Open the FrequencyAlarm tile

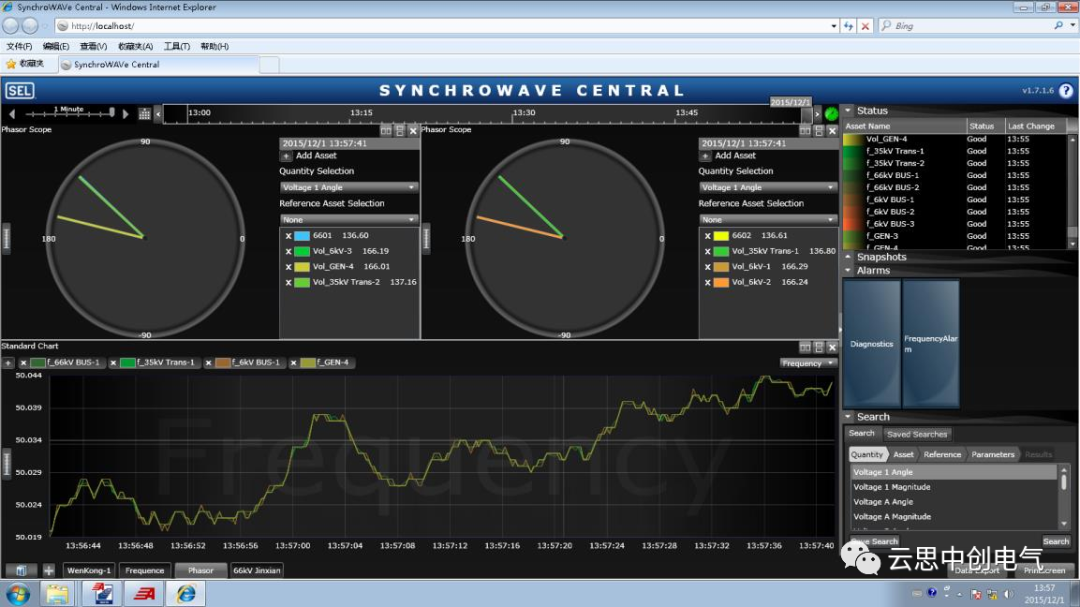[x=931, y=344]
